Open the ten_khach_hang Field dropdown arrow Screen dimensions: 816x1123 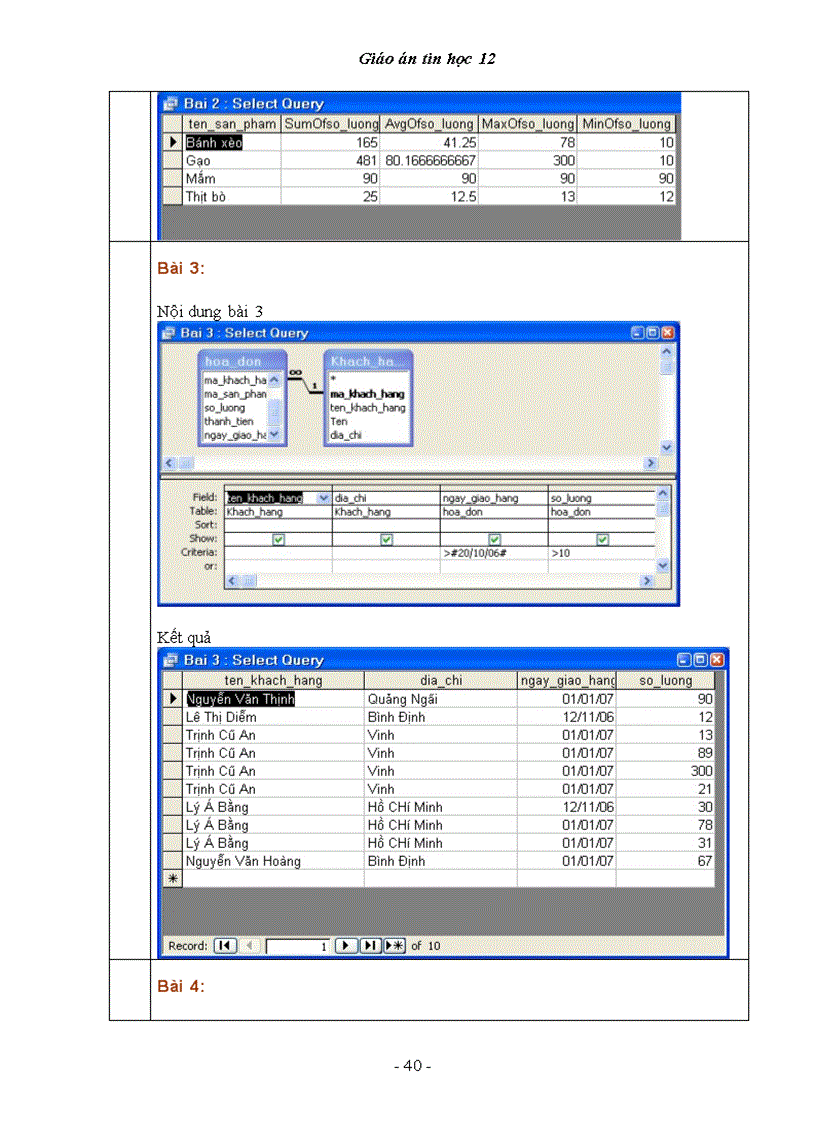click(x=323, y=497)
